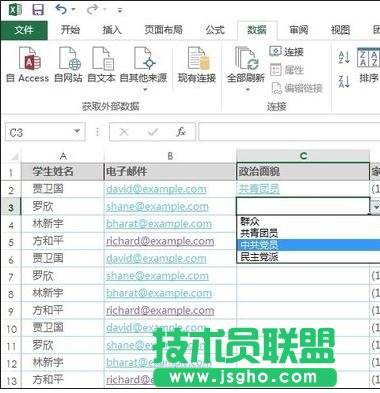Open the undo history dropdown arrow
The height and width of the screenshot is (393, 380).
pos(74,10)
